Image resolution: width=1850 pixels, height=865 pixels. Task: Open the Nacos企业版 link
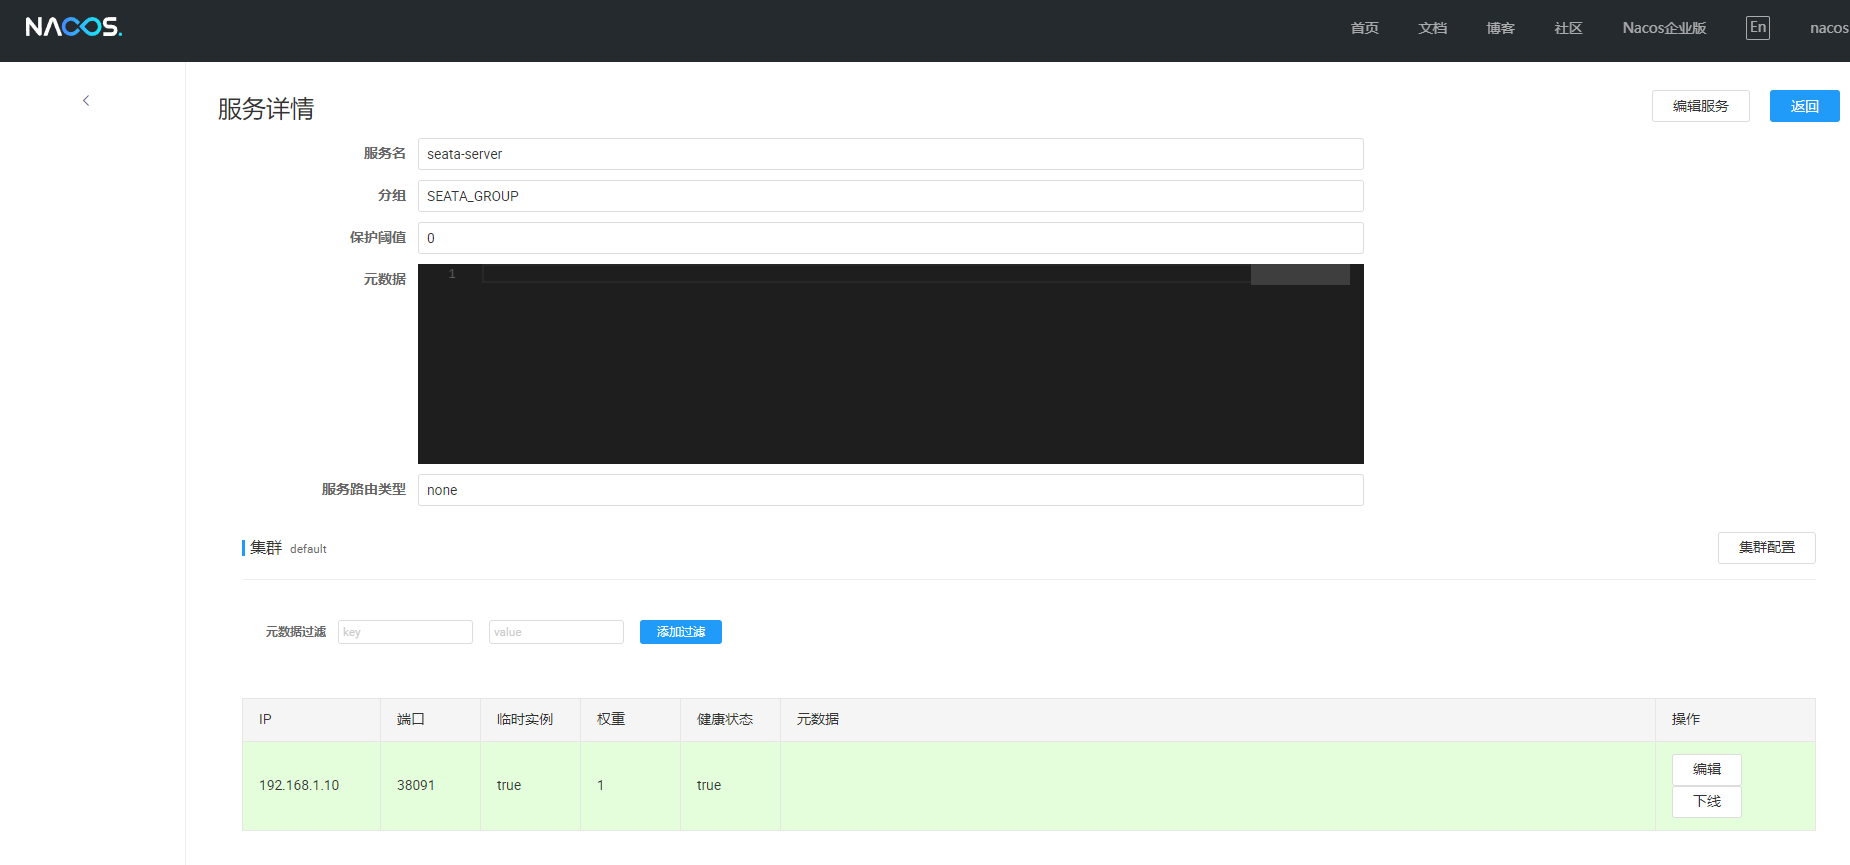click(1664, 28)
